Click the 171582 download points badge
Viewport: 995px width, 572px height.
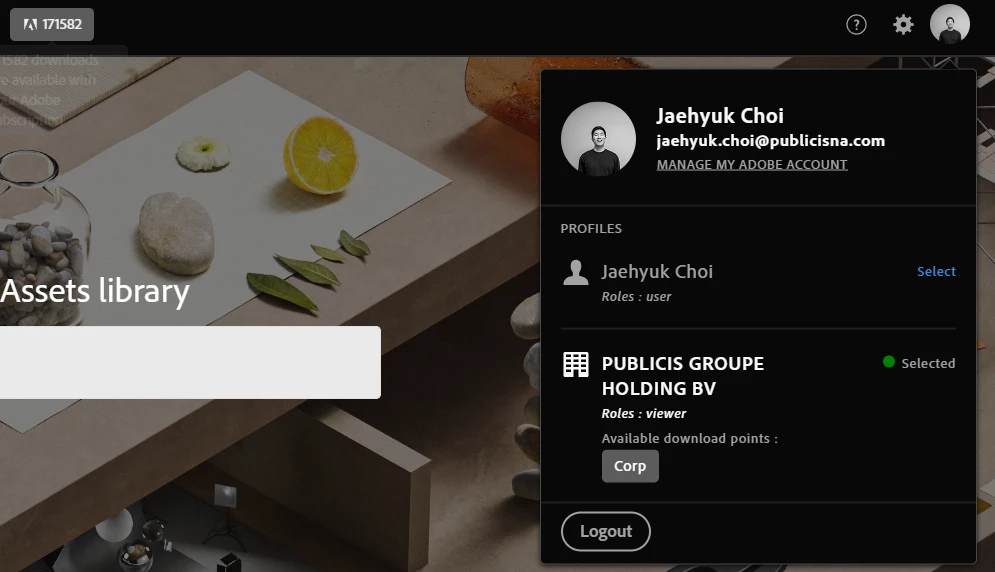51,24
